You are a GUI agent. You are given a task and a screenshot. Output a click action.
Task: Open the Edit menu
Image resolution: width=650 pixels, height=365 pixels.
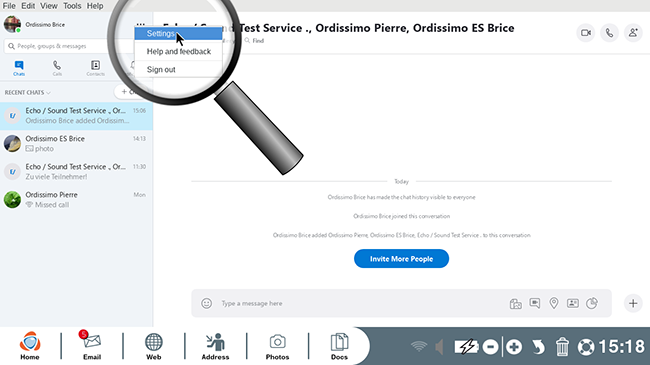pyautogui.click(x=28, y=6)
